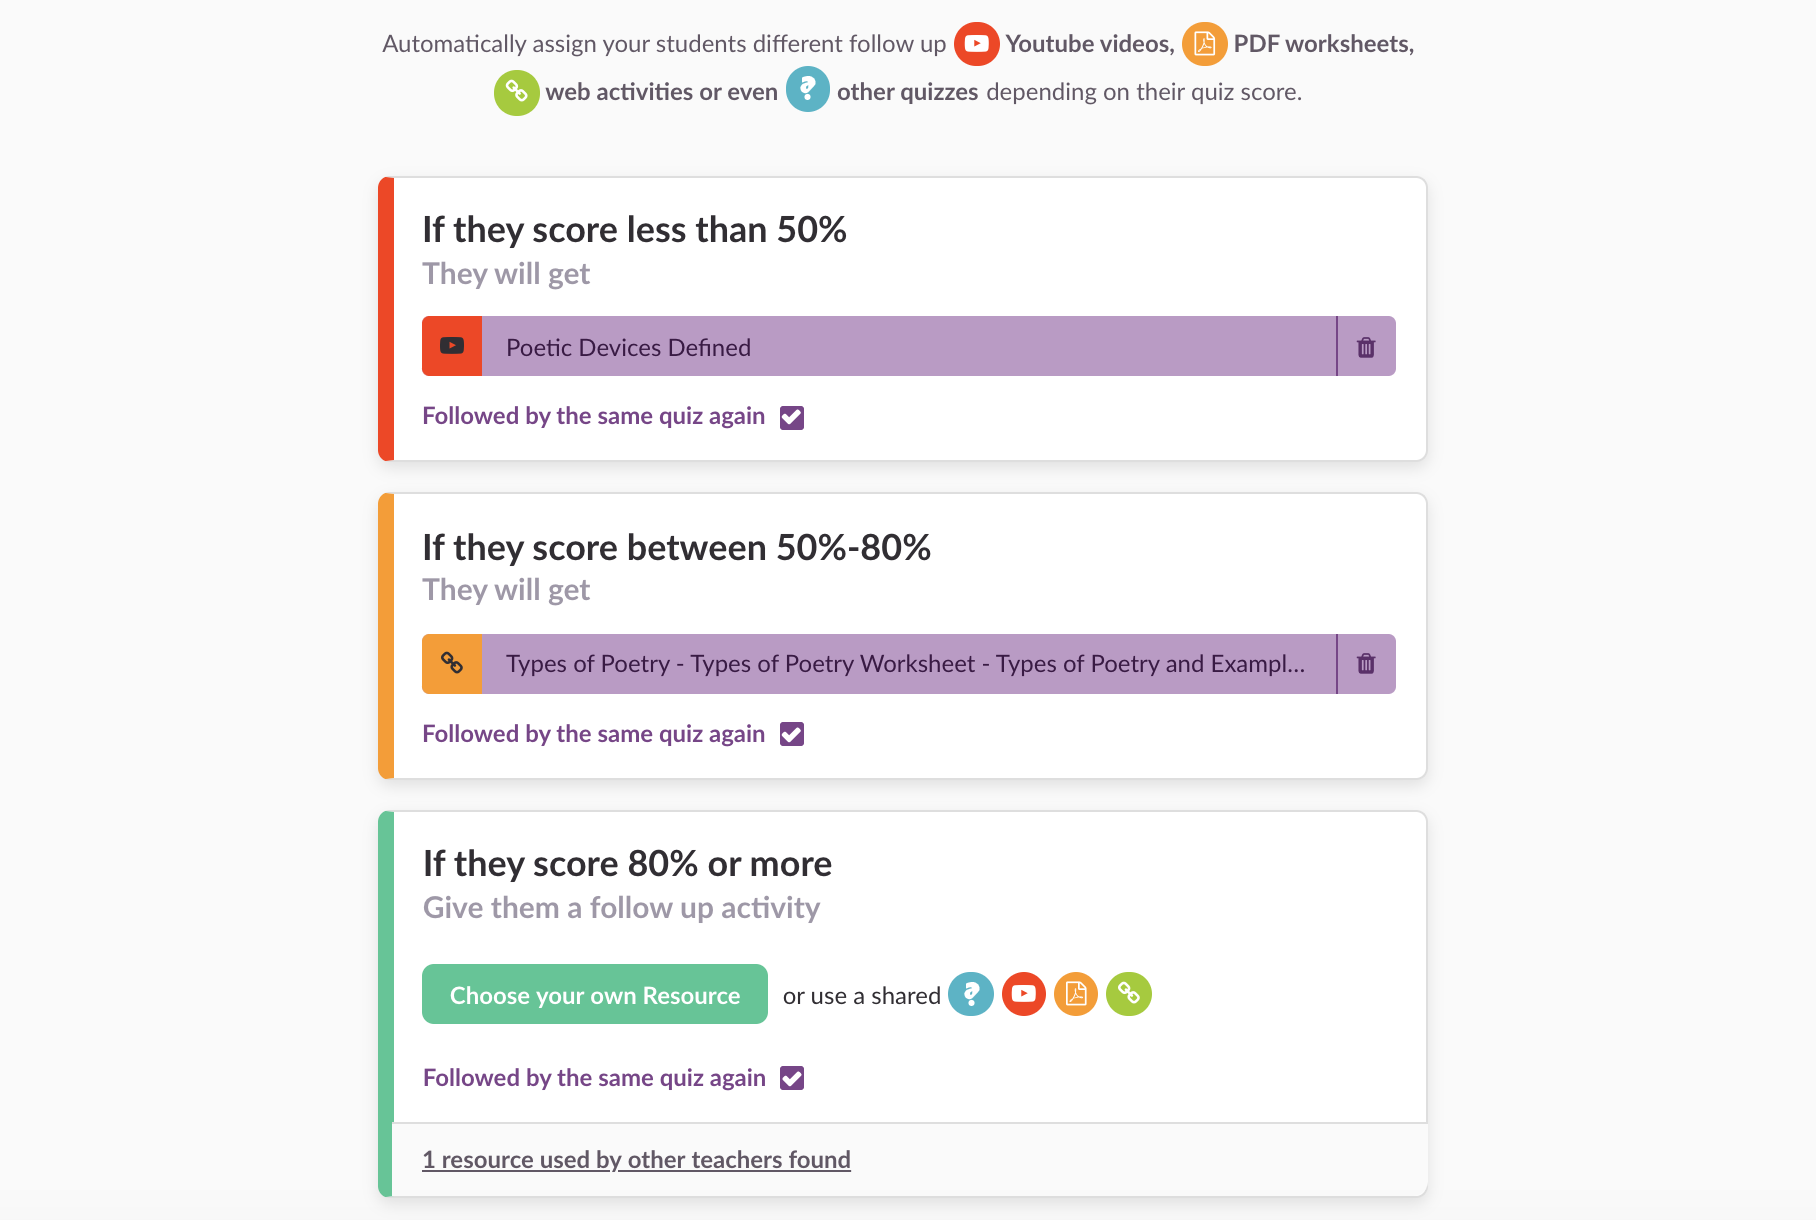Select shared web link icon
The height and width of the screenshot is (1220, 1816).
point(1129,994)
